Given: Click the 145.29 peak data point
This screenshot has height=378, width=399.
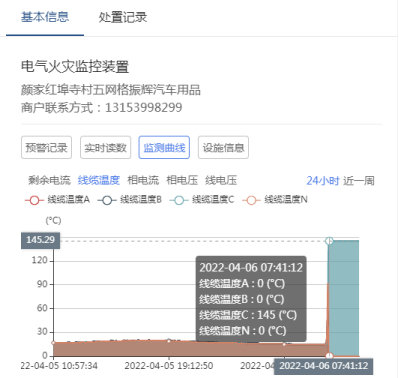Looking at the screenshot, I should click(x=329, y=241).
